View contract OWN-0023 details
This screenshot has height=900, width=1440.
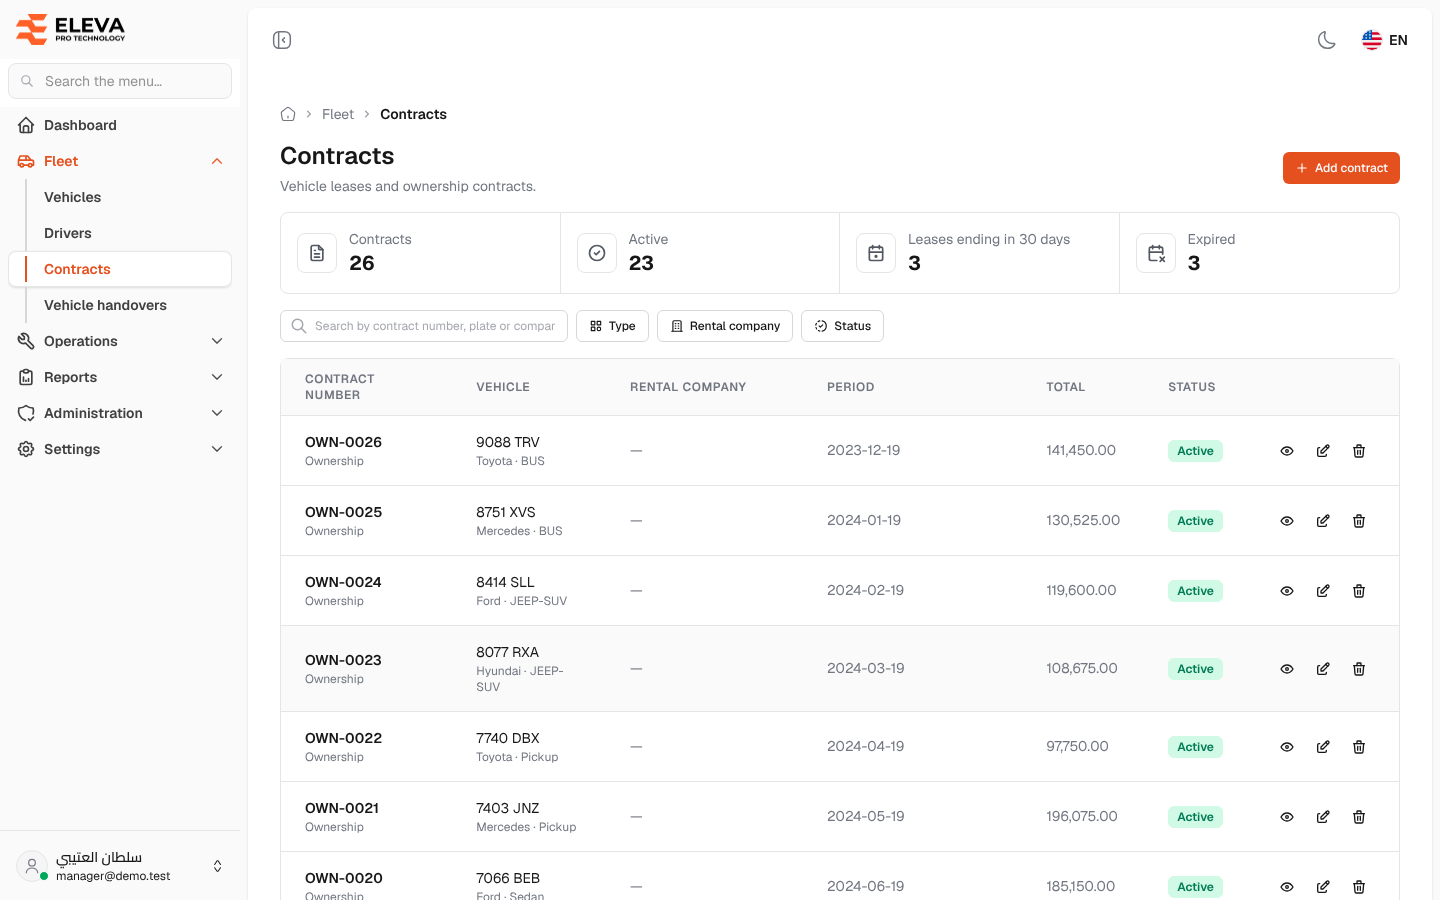(1287, 669)
